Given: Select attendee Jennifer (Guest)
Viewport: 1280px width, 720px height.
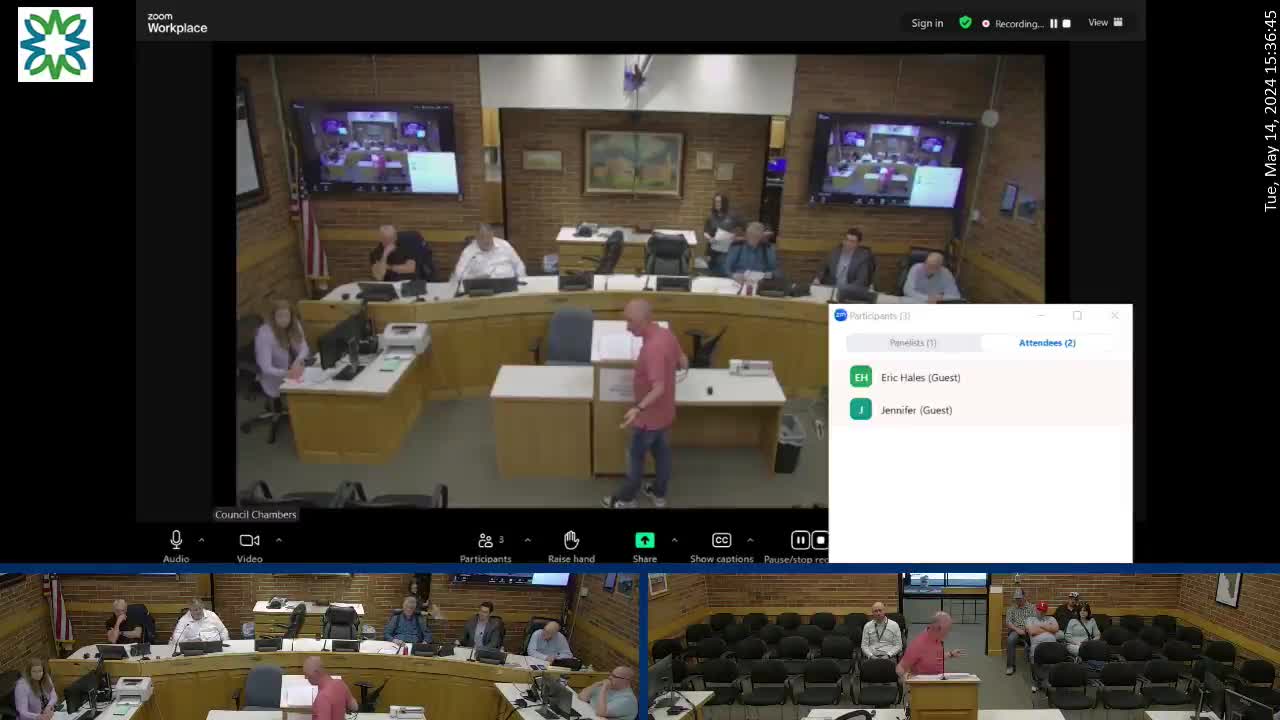Looking at the screenshot, I should click(x=980, y=409).
